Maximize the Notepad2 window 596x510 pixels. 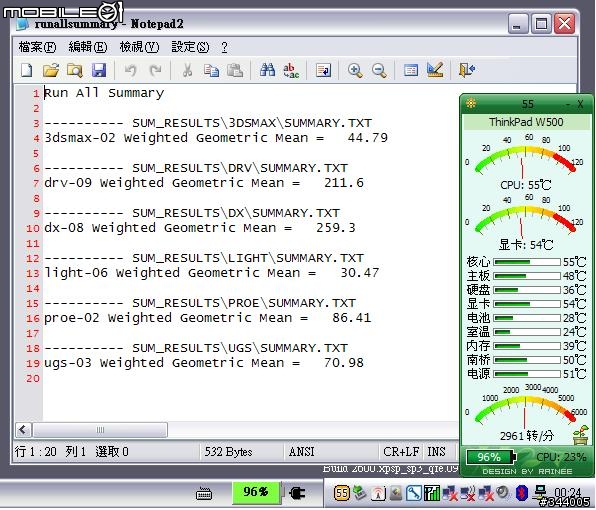pos(541,24)
